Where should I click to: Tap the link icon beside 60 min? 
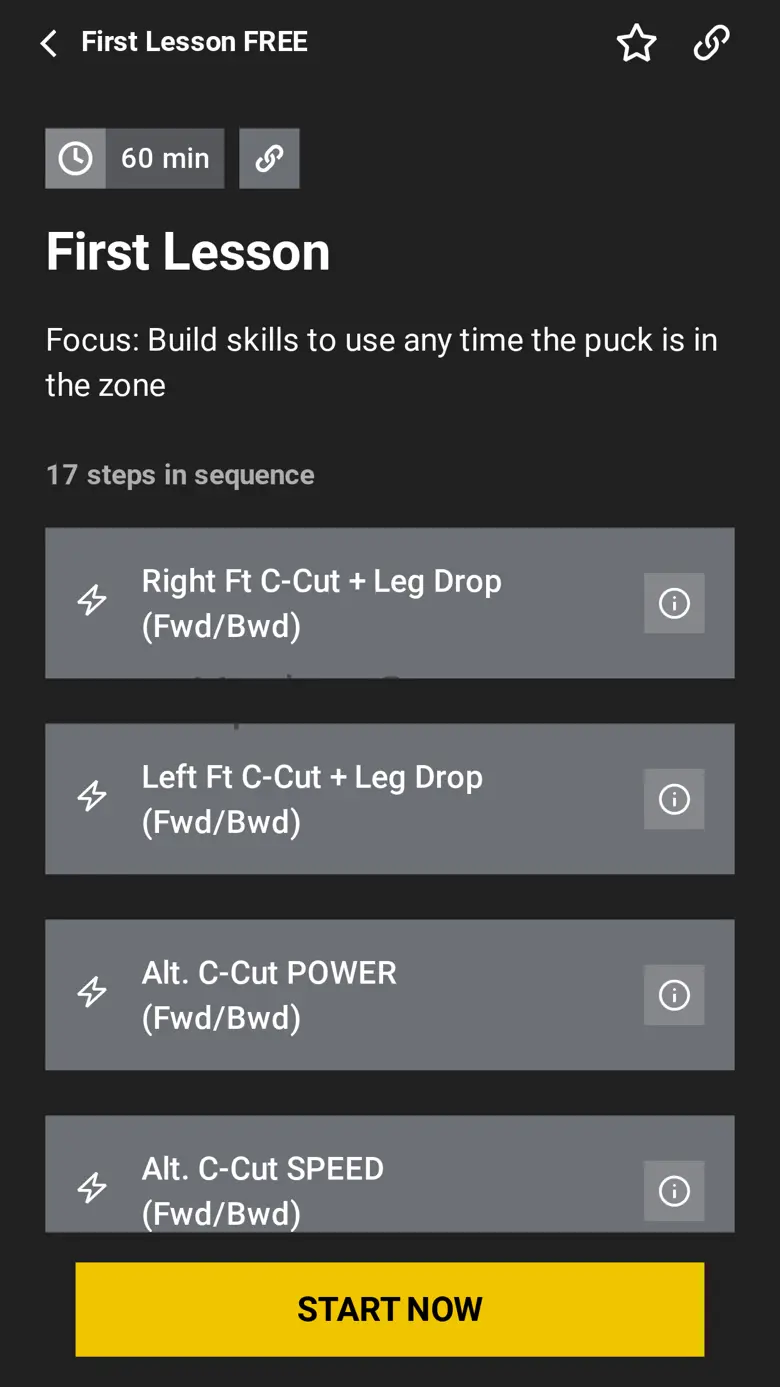(269, 158)
